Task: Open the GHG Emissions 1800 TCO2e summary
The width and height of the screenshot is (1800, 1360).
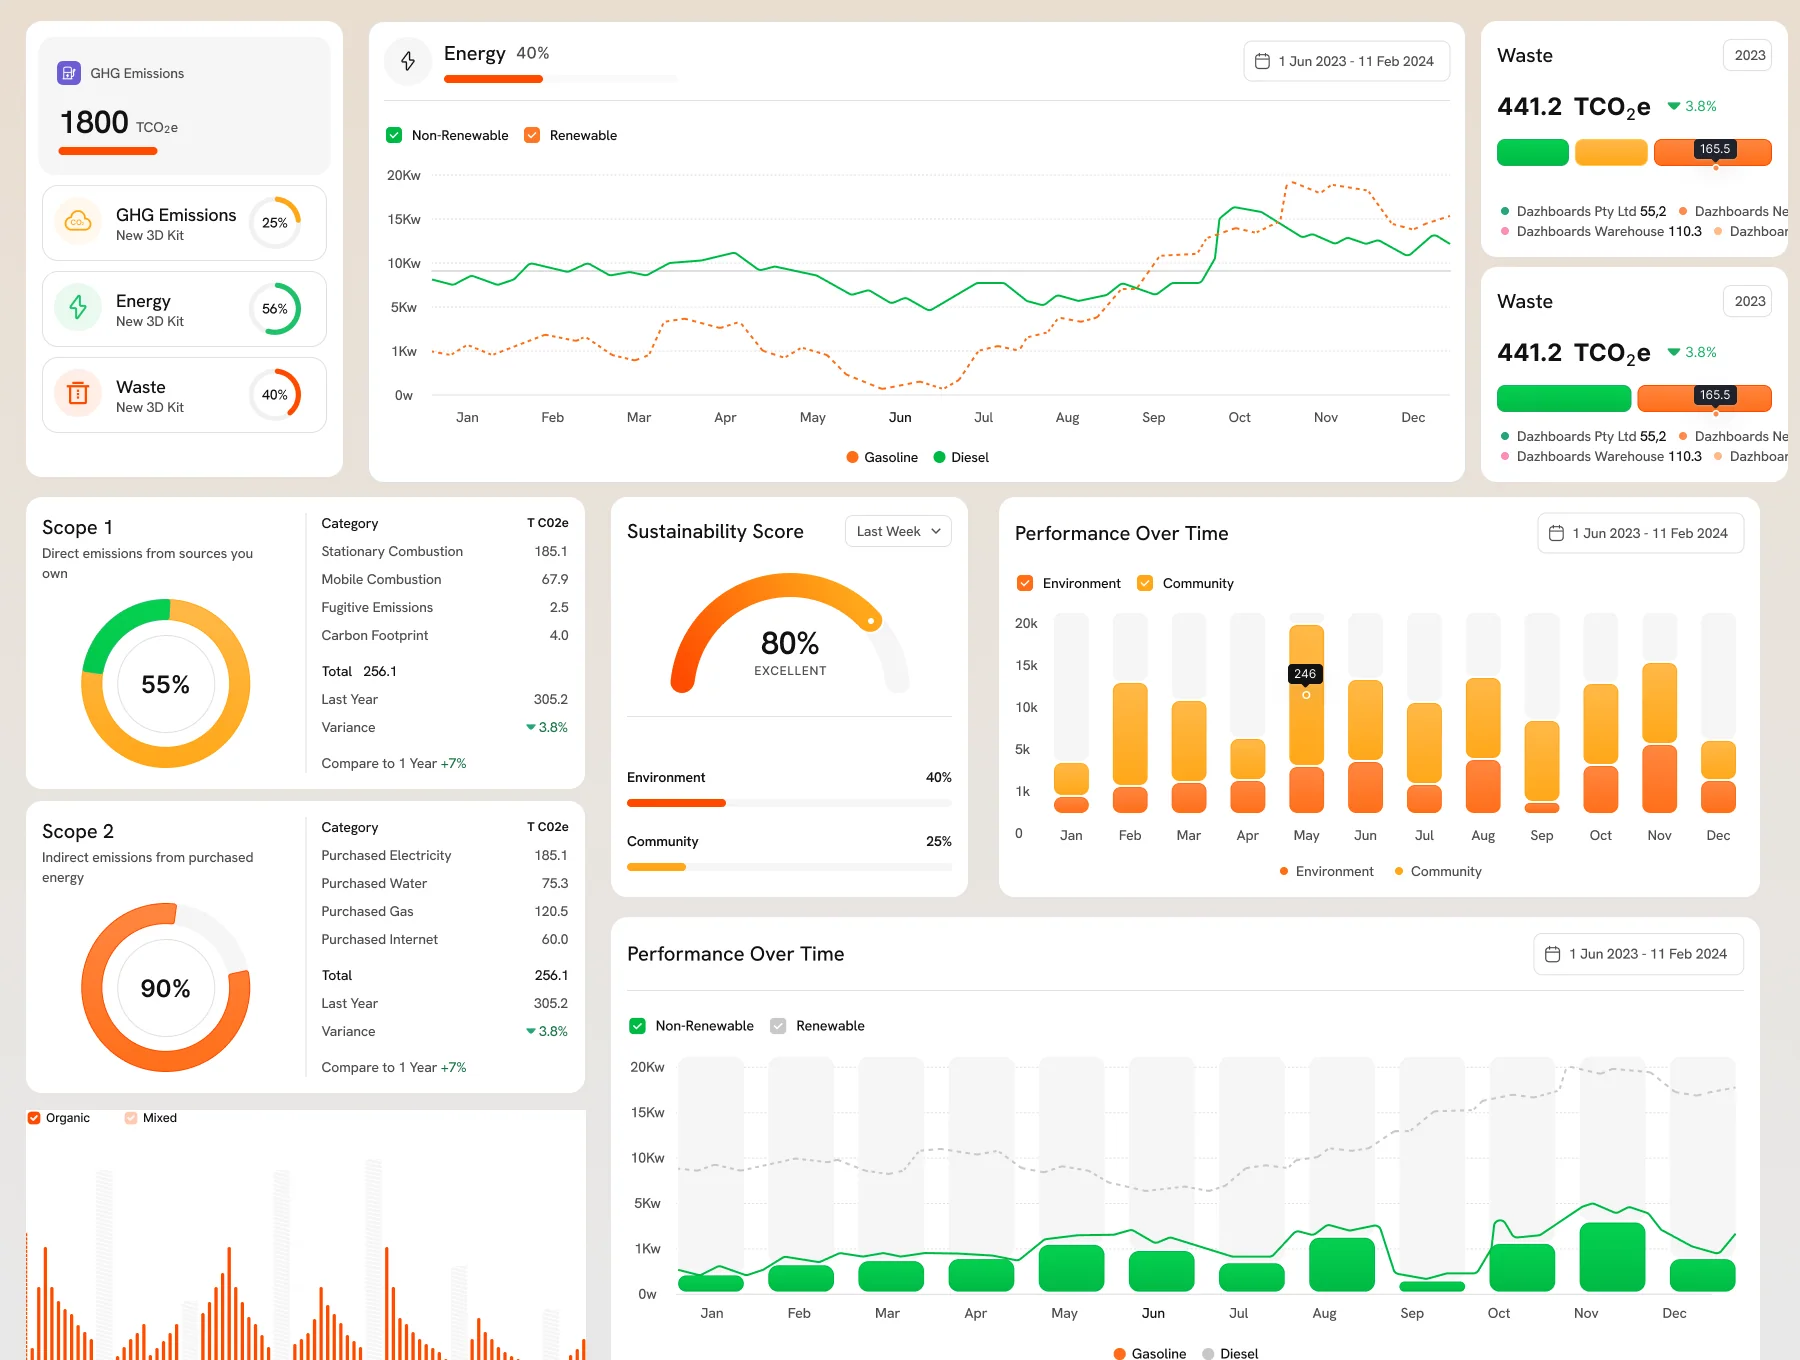Action: point(184,106)
